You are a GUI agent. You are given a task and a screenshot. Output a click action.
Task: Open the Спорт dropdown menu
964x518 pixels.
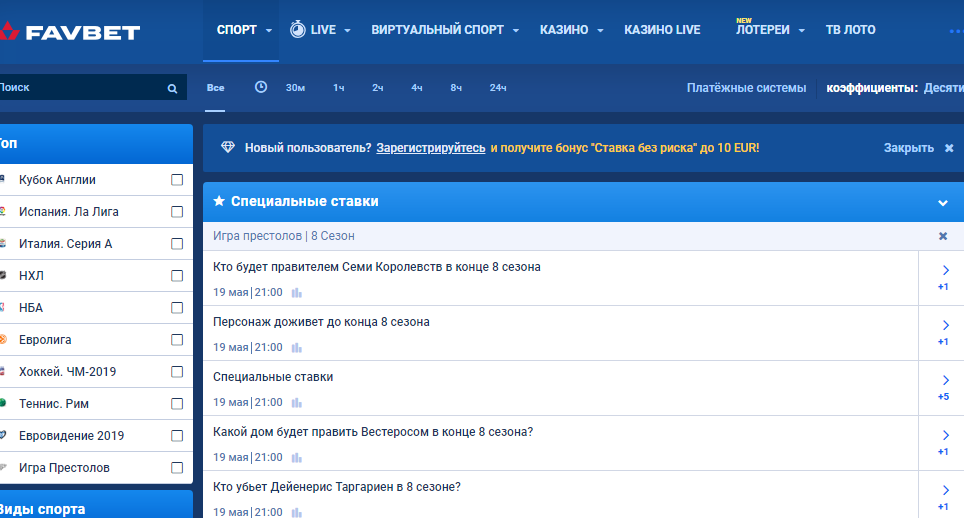pos(244,30)
